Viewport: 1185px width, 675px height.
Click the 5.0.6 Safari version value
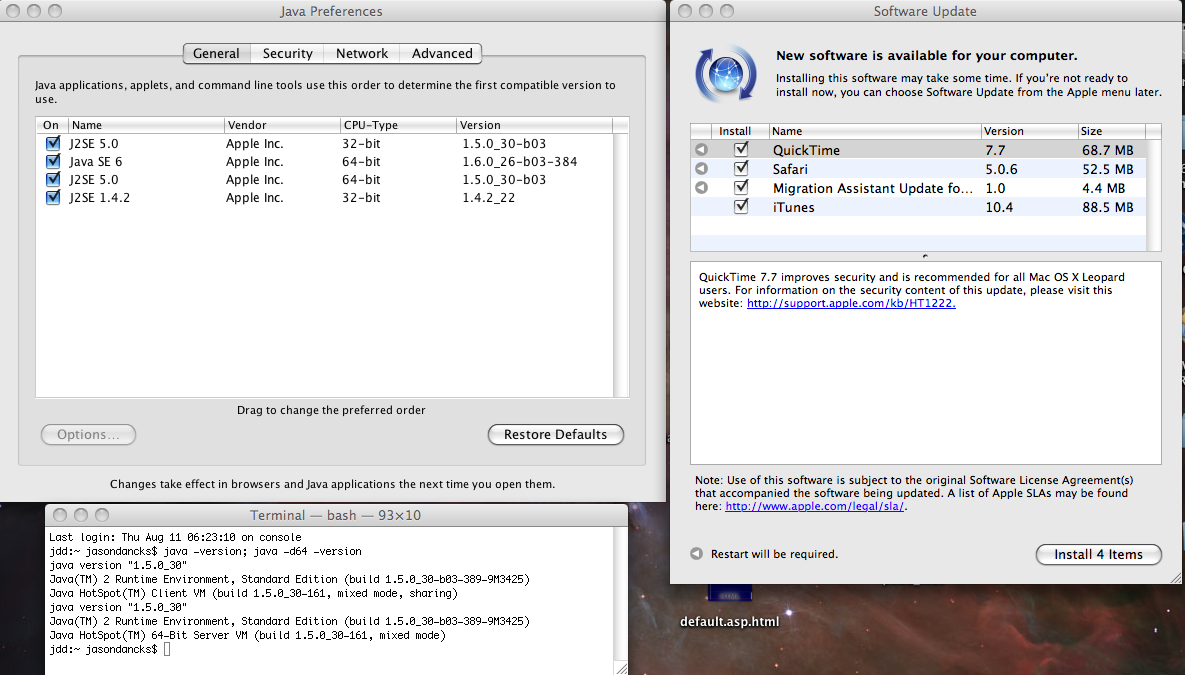(1001, 169)
